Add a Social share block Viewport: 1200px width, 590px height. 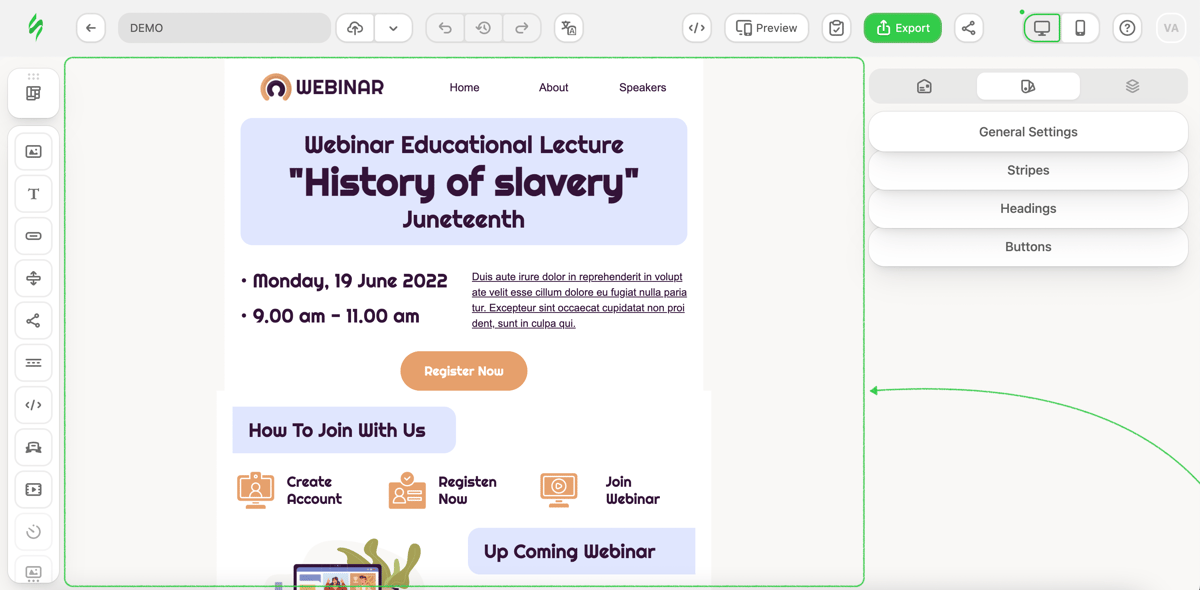(33, 321)
